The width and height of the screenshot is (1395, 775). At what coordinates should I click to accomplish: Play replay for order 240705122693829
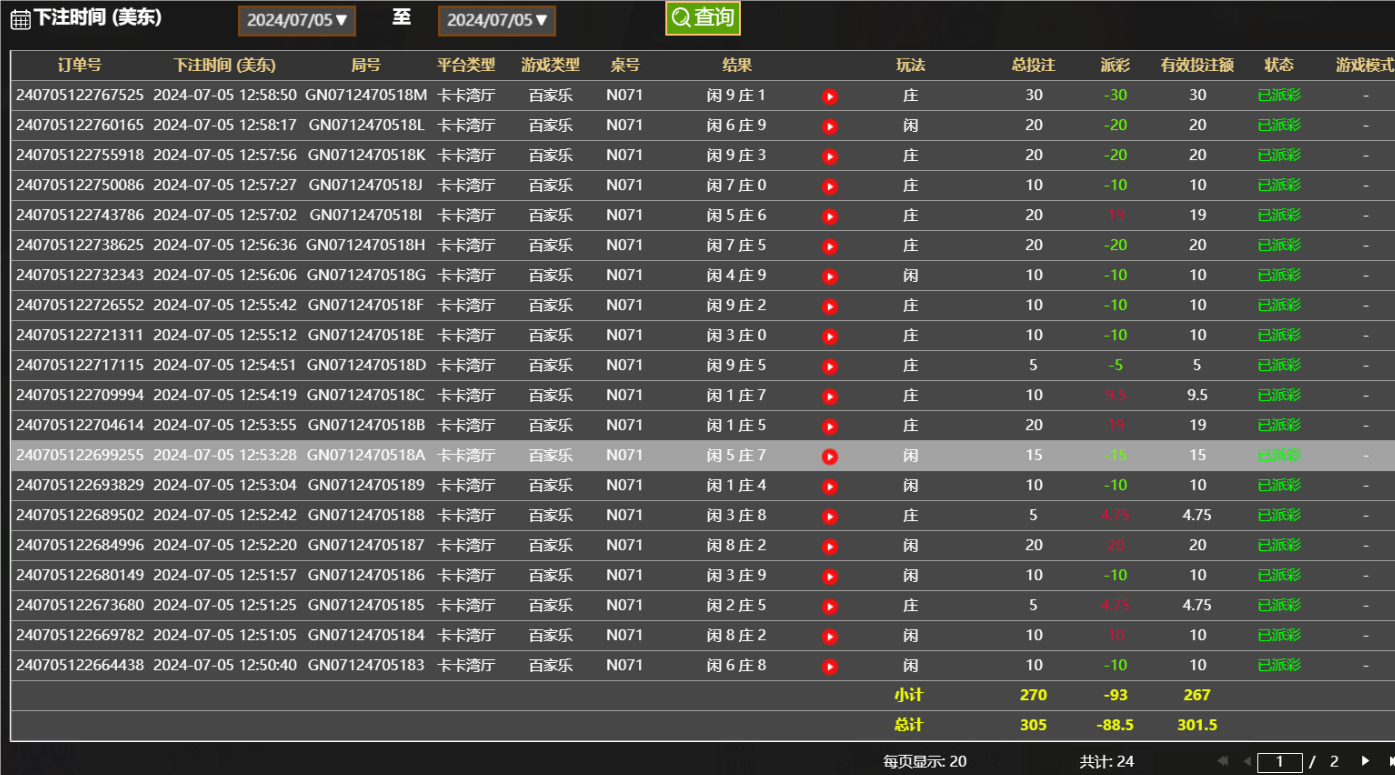click(829, 485)
